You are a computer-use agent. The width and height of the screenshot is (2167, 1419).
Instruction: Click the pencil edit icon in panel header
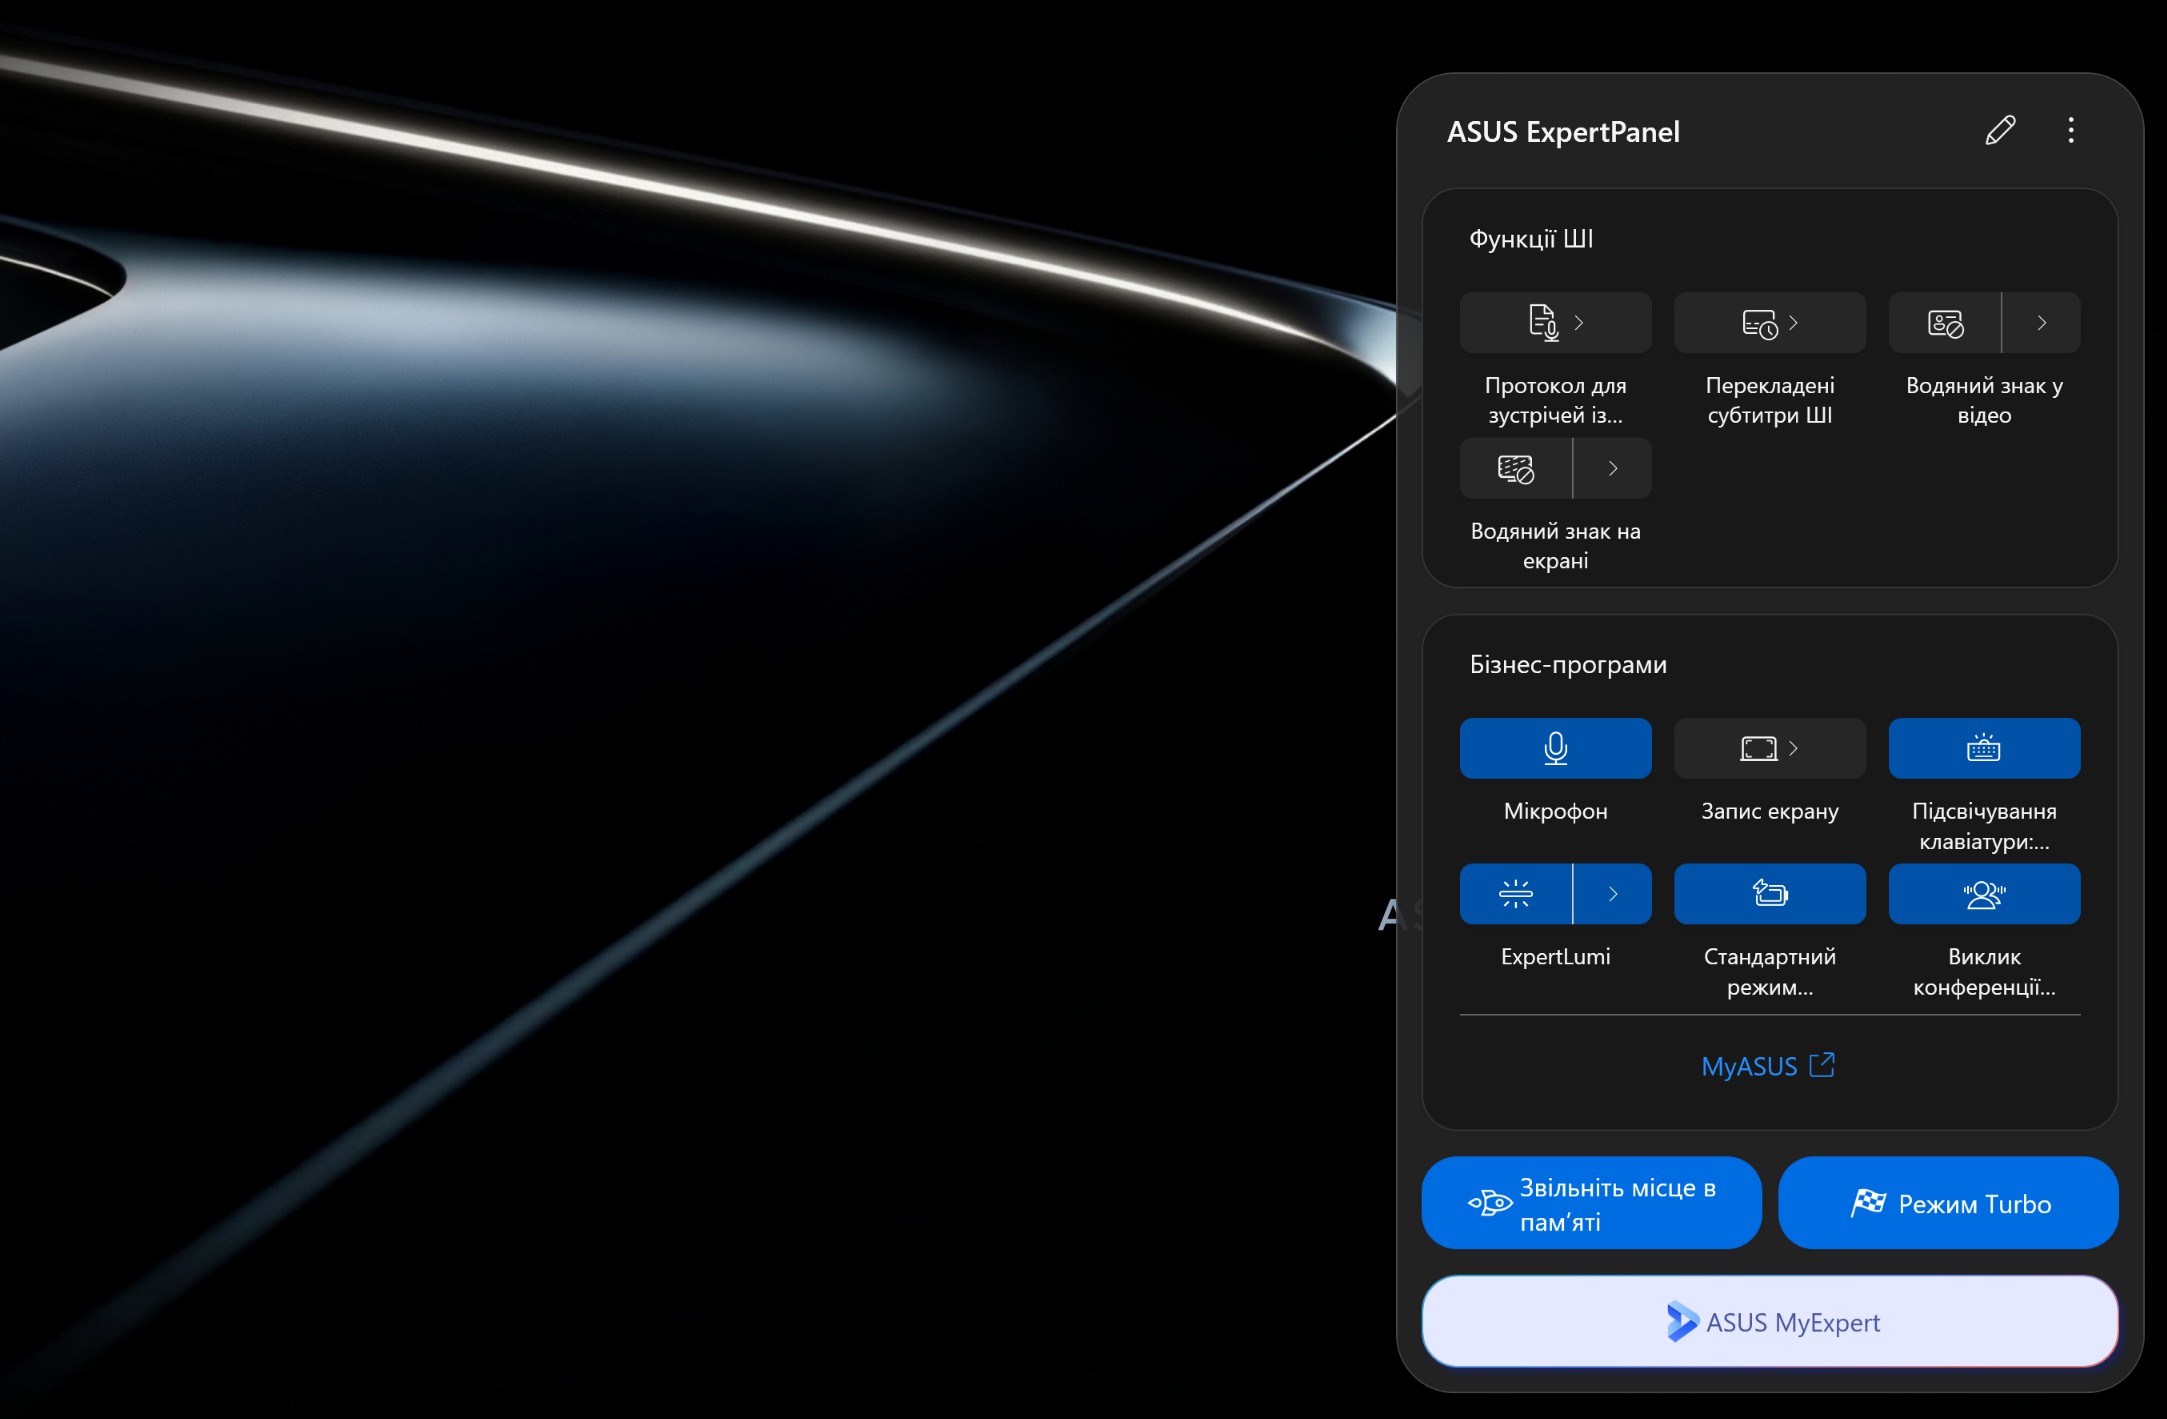2000,131
